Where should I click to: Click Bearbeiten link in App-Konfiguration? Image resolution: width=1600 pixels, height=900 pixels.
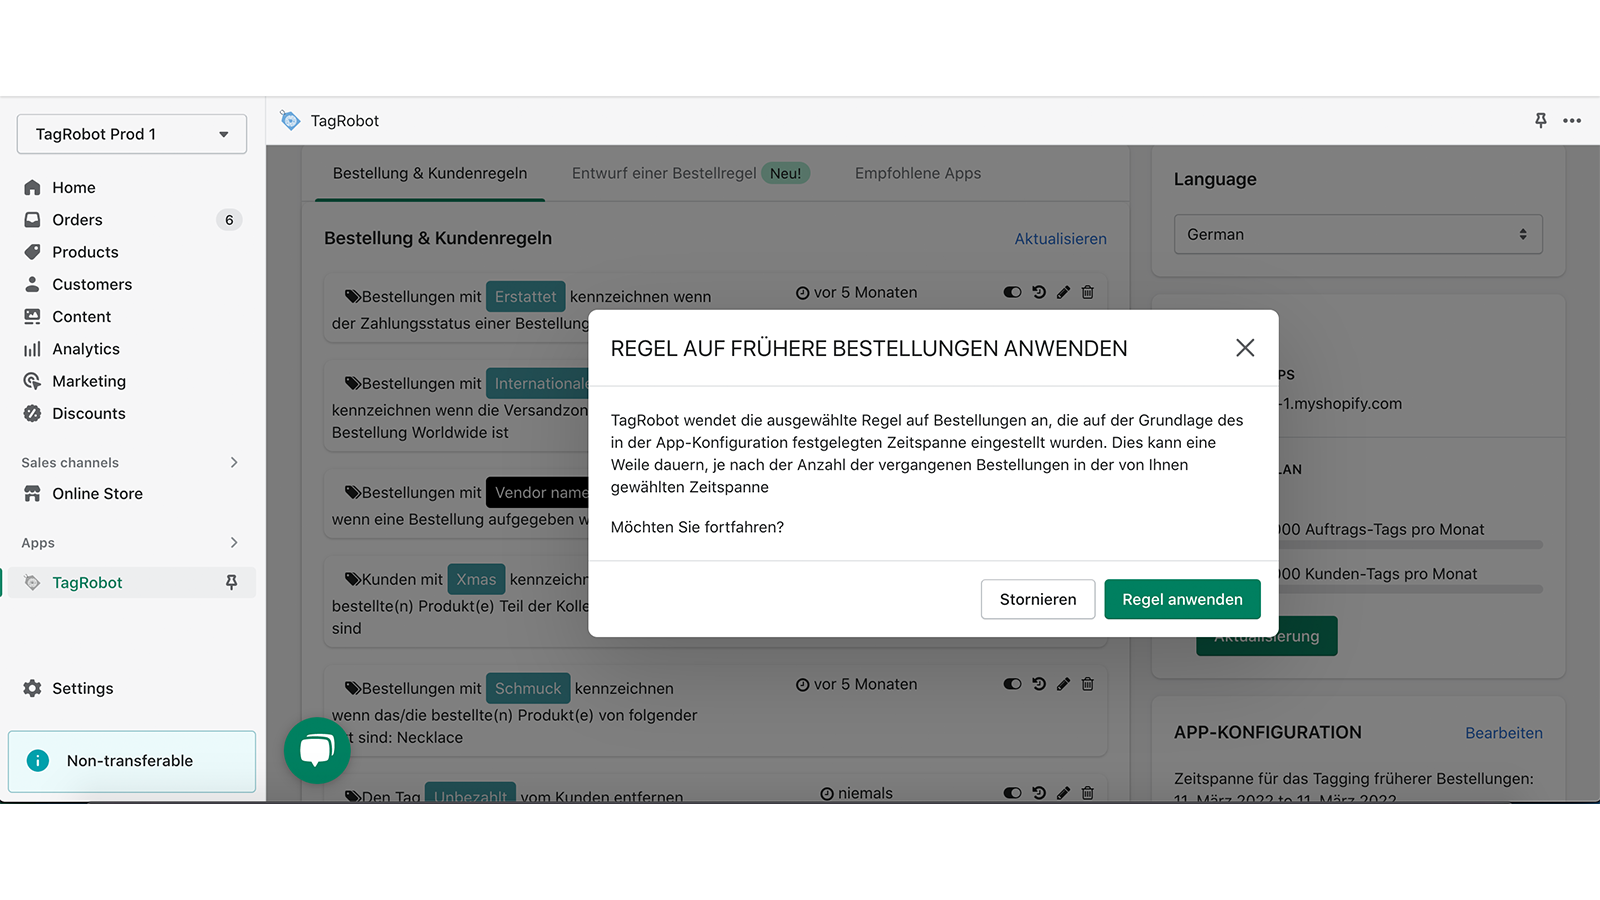click(1504, 733)
